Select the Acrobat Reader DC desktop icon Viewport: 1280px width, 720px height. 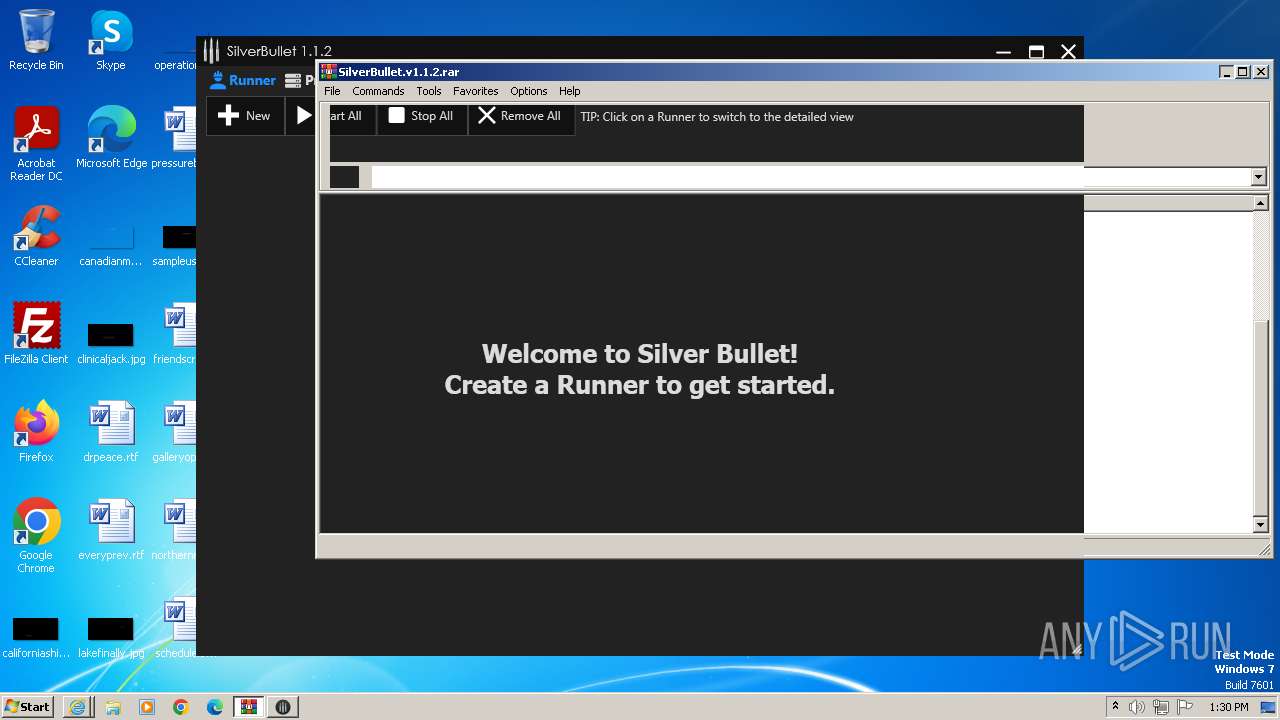tap(36, 144)
